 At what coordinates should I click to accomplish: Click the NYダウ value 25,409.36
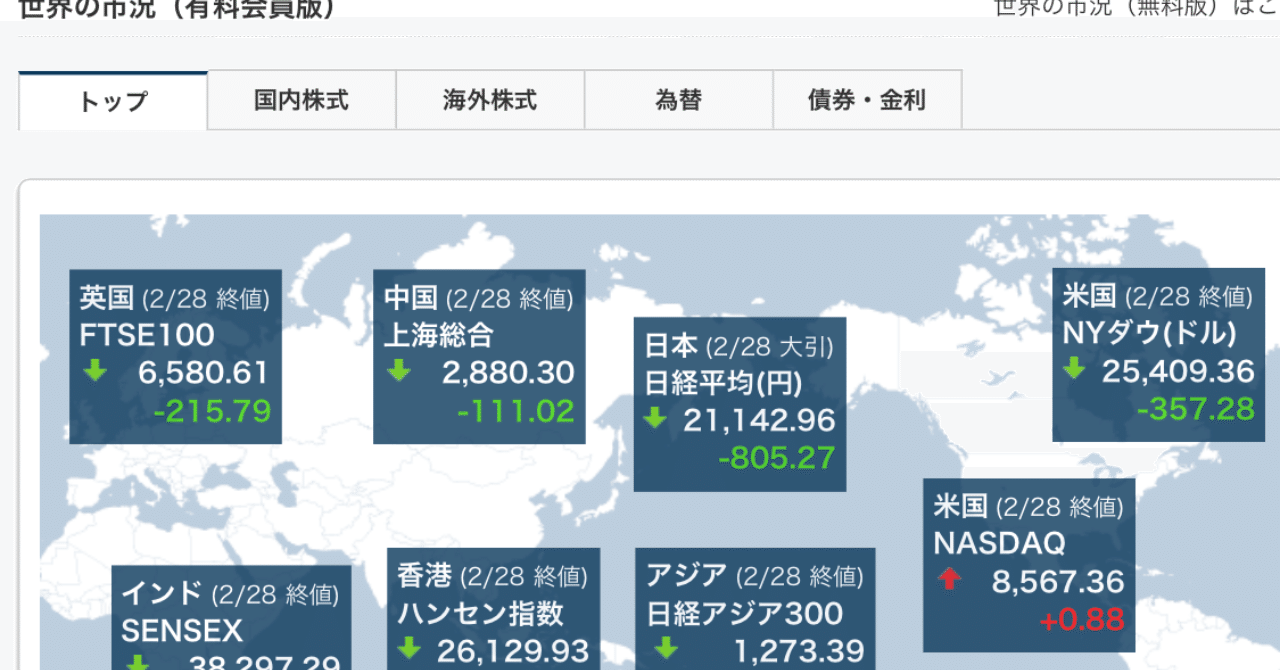pyautogui.click(x=1178, y=372)
